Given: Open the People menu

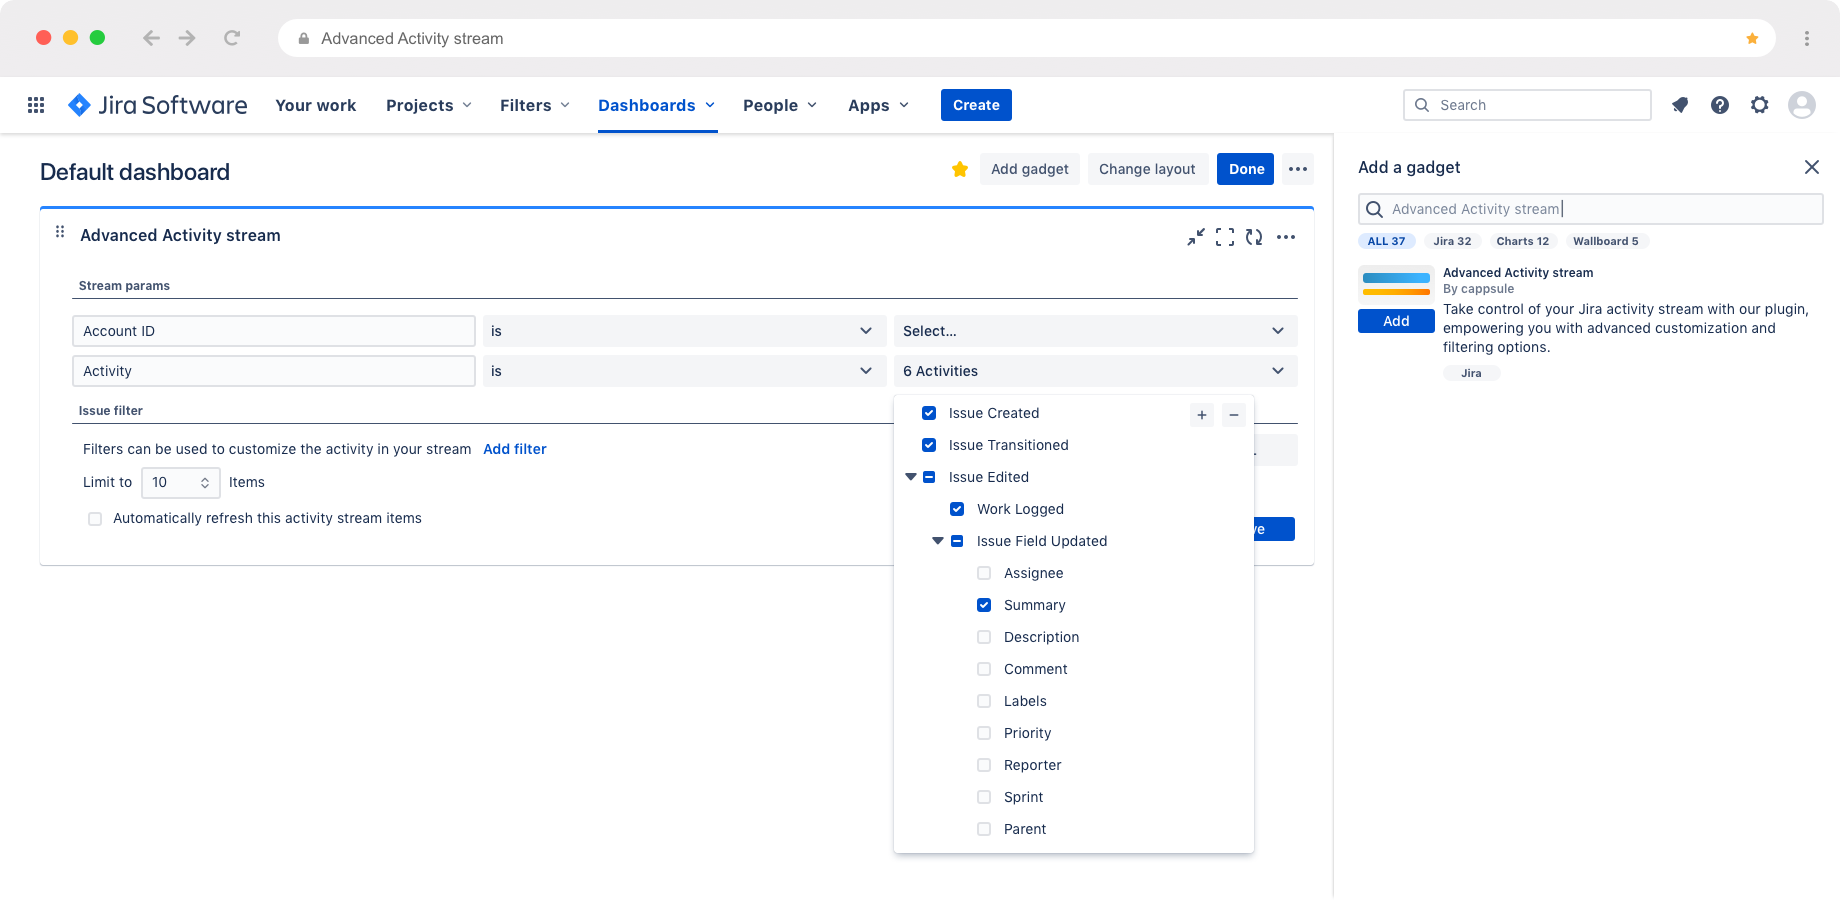Looking at the screenshot, I should pyautogui.click(x=780, y=105).
